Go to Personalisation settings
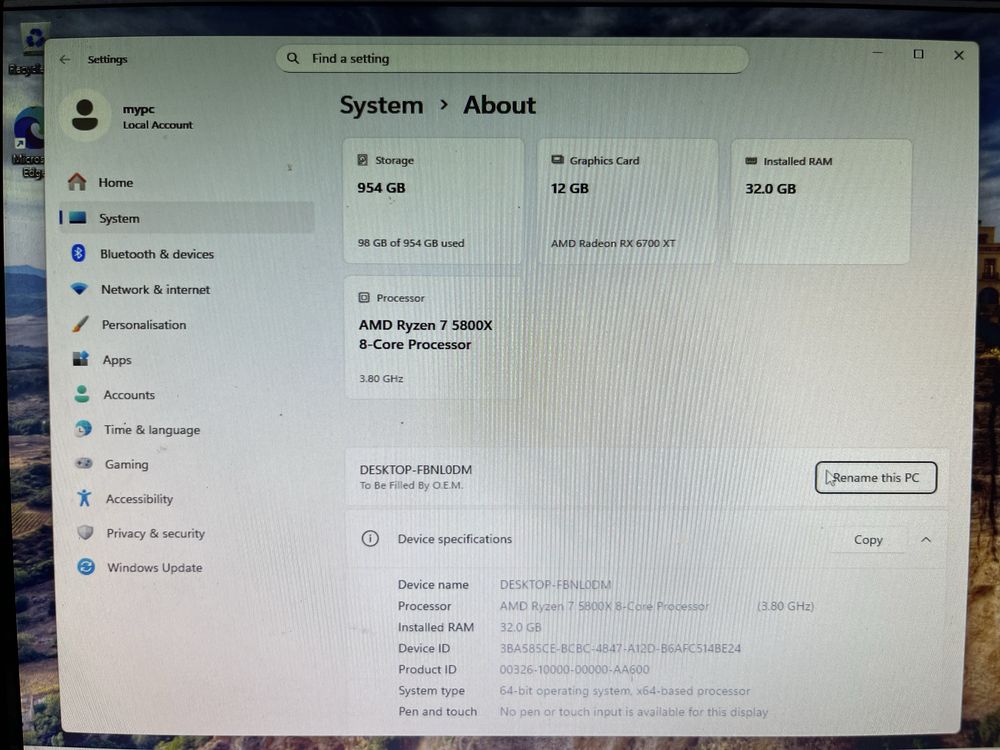The image size is (1000, 750). (x=144, y=325)
